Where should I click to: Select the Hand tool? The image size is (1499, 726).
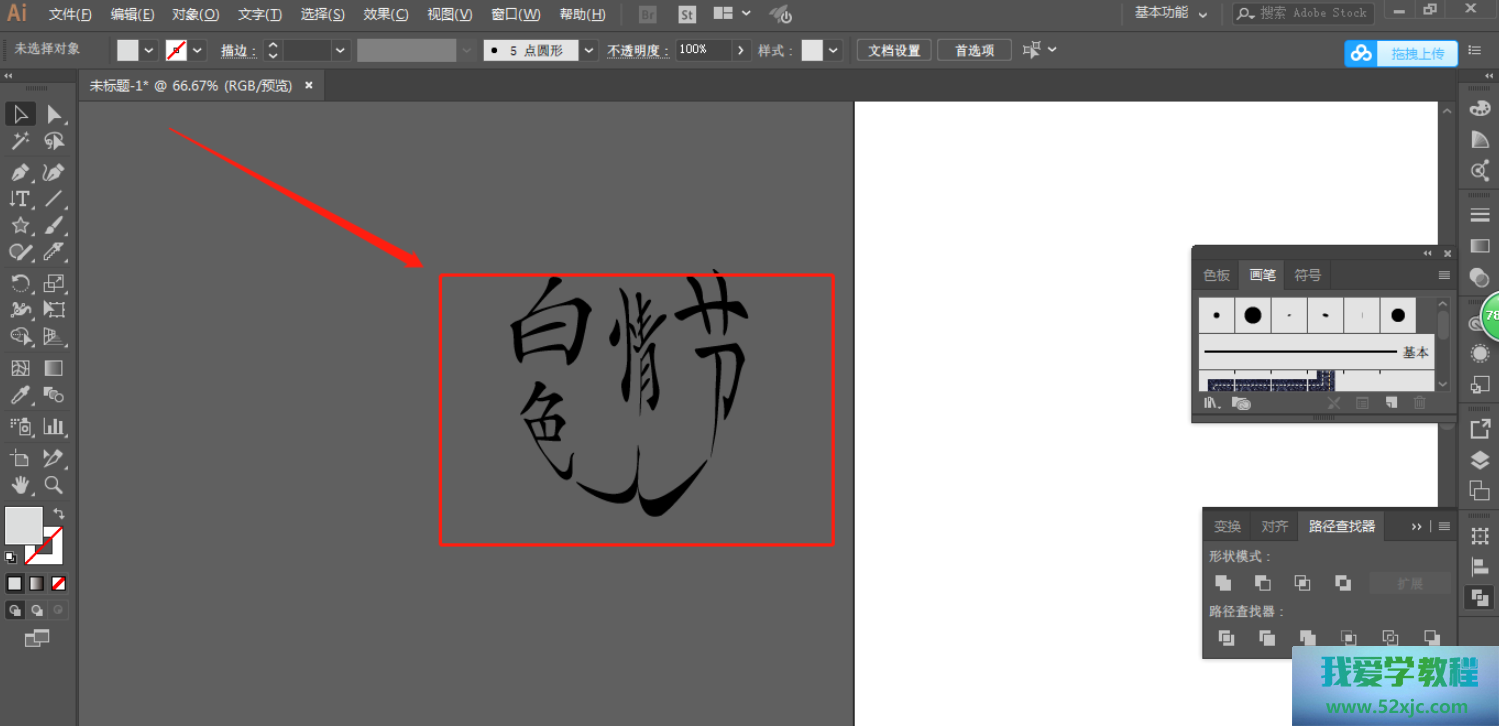[20, 485]
